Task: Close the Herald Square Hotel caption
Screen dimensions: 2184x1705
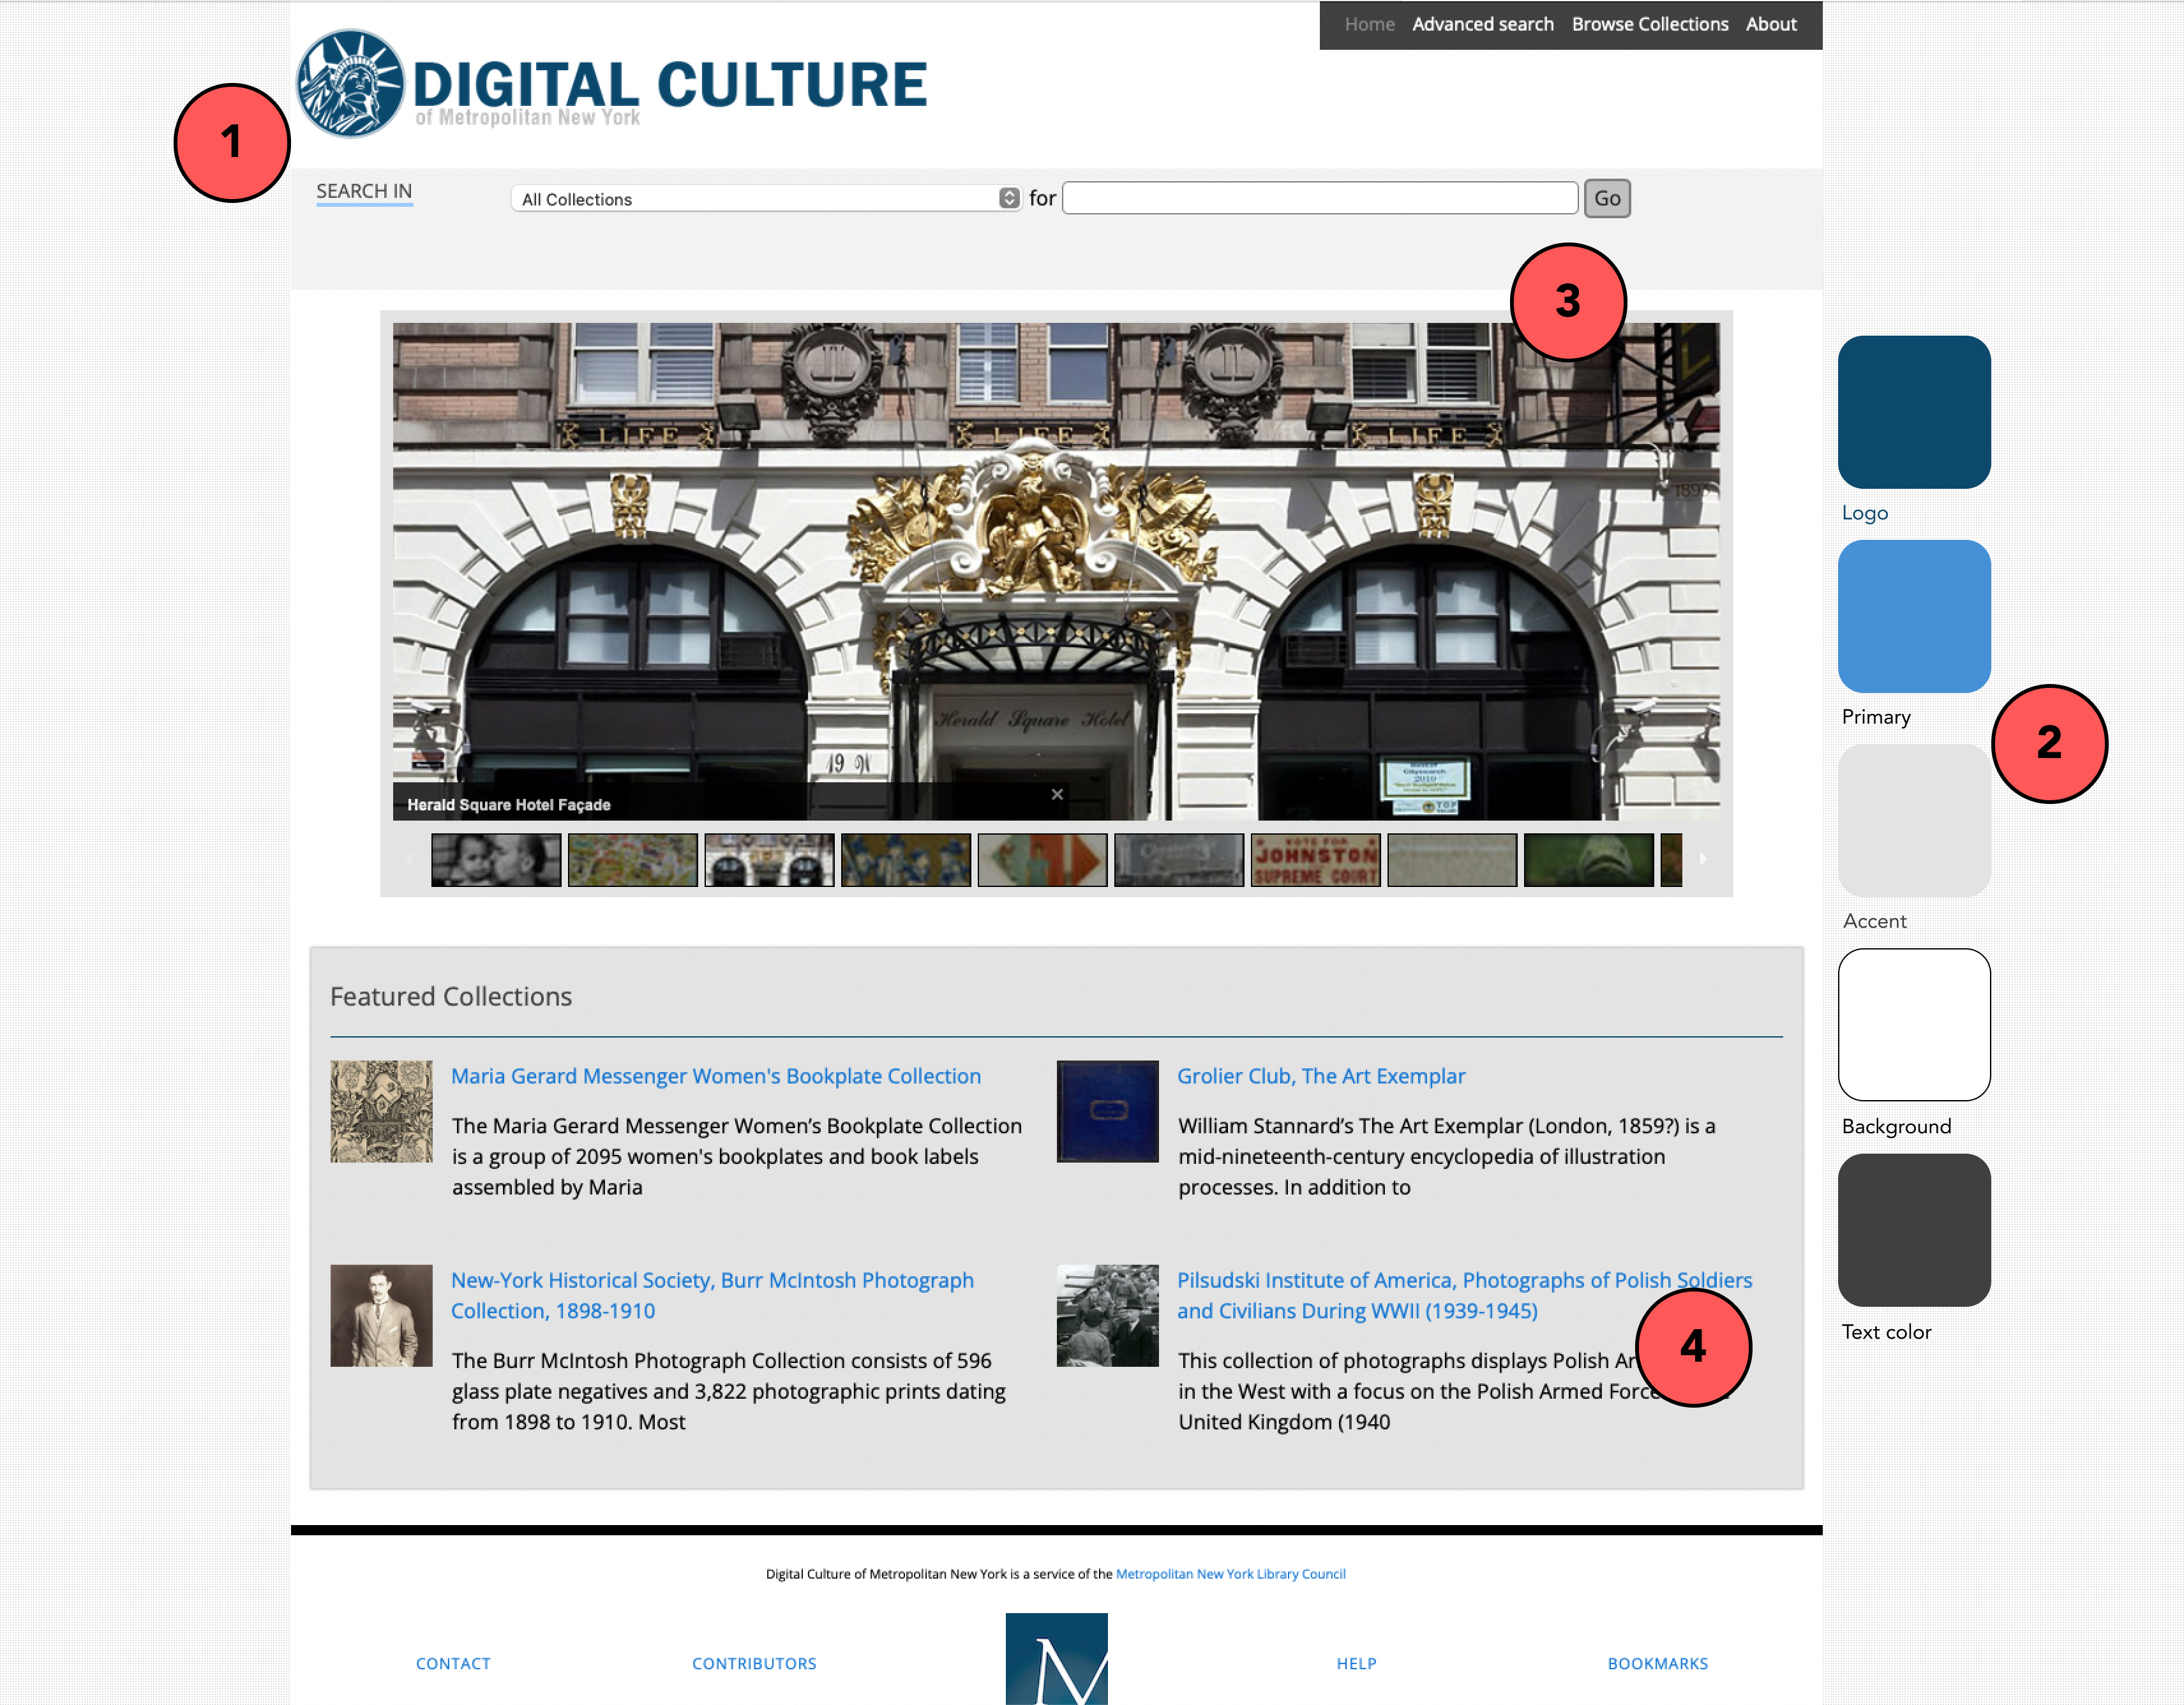Action: (x=1057, y=794)
